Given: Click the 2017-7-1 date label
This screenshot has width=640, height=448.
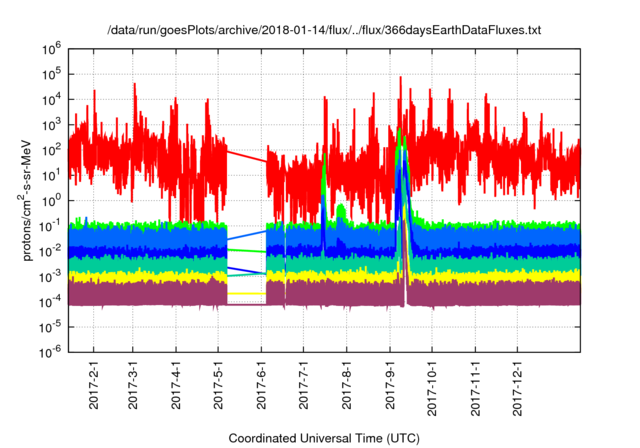Looking at the screenshot, I should pos(303,385).
